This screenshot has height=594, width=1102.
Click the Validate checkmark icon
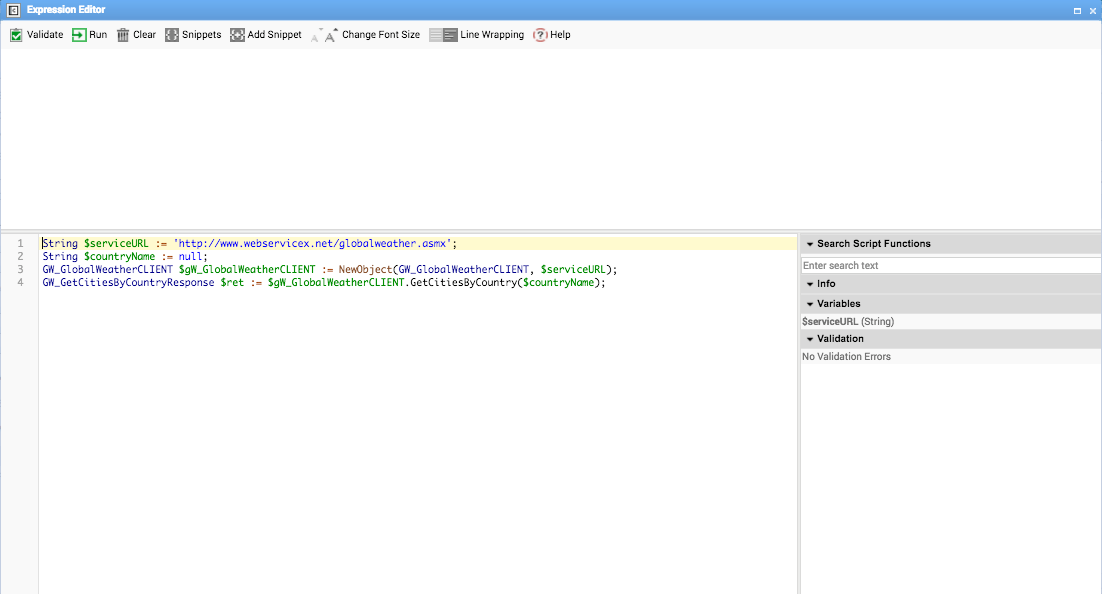coord(16,35)
